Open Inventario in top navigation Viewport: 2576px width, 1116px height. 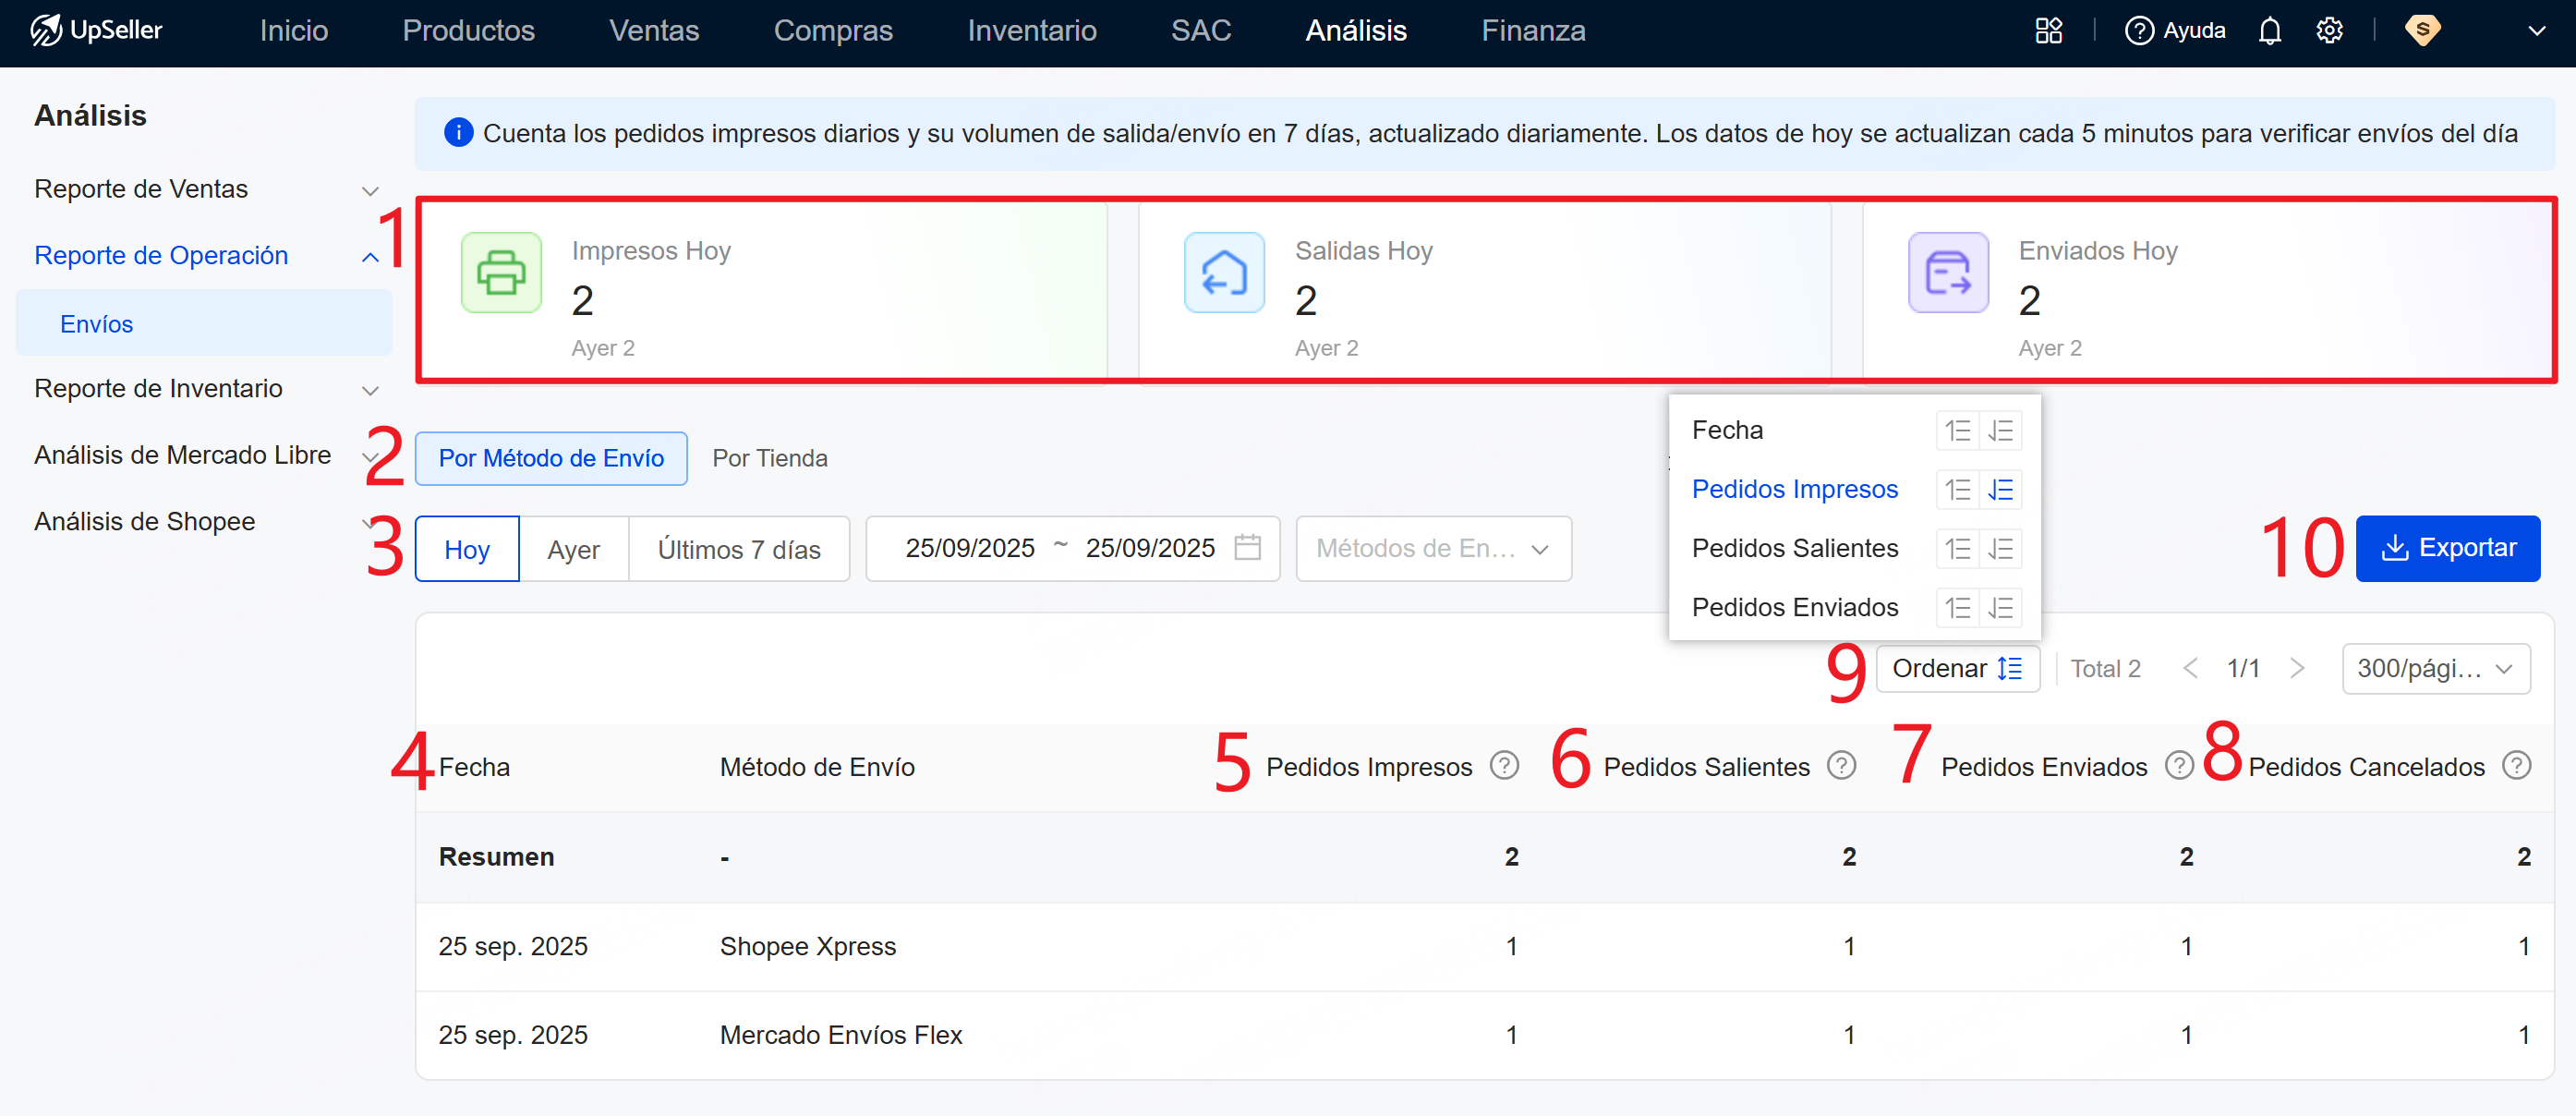point(1031,31)
